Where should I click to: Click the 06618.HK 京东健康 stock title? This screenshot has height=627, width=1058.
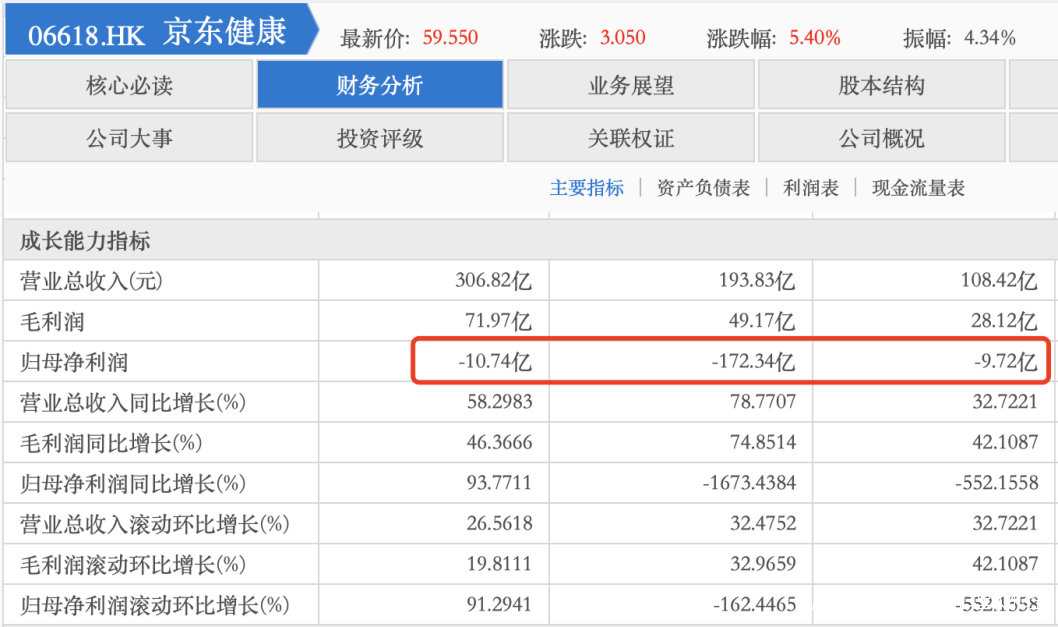(x=157, y=33)
